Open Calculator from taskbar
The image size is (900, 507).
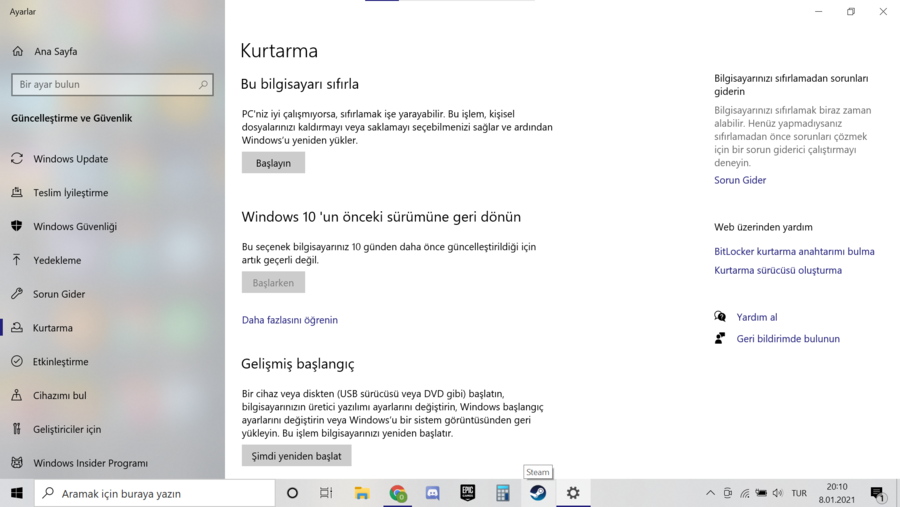(503, 493)
